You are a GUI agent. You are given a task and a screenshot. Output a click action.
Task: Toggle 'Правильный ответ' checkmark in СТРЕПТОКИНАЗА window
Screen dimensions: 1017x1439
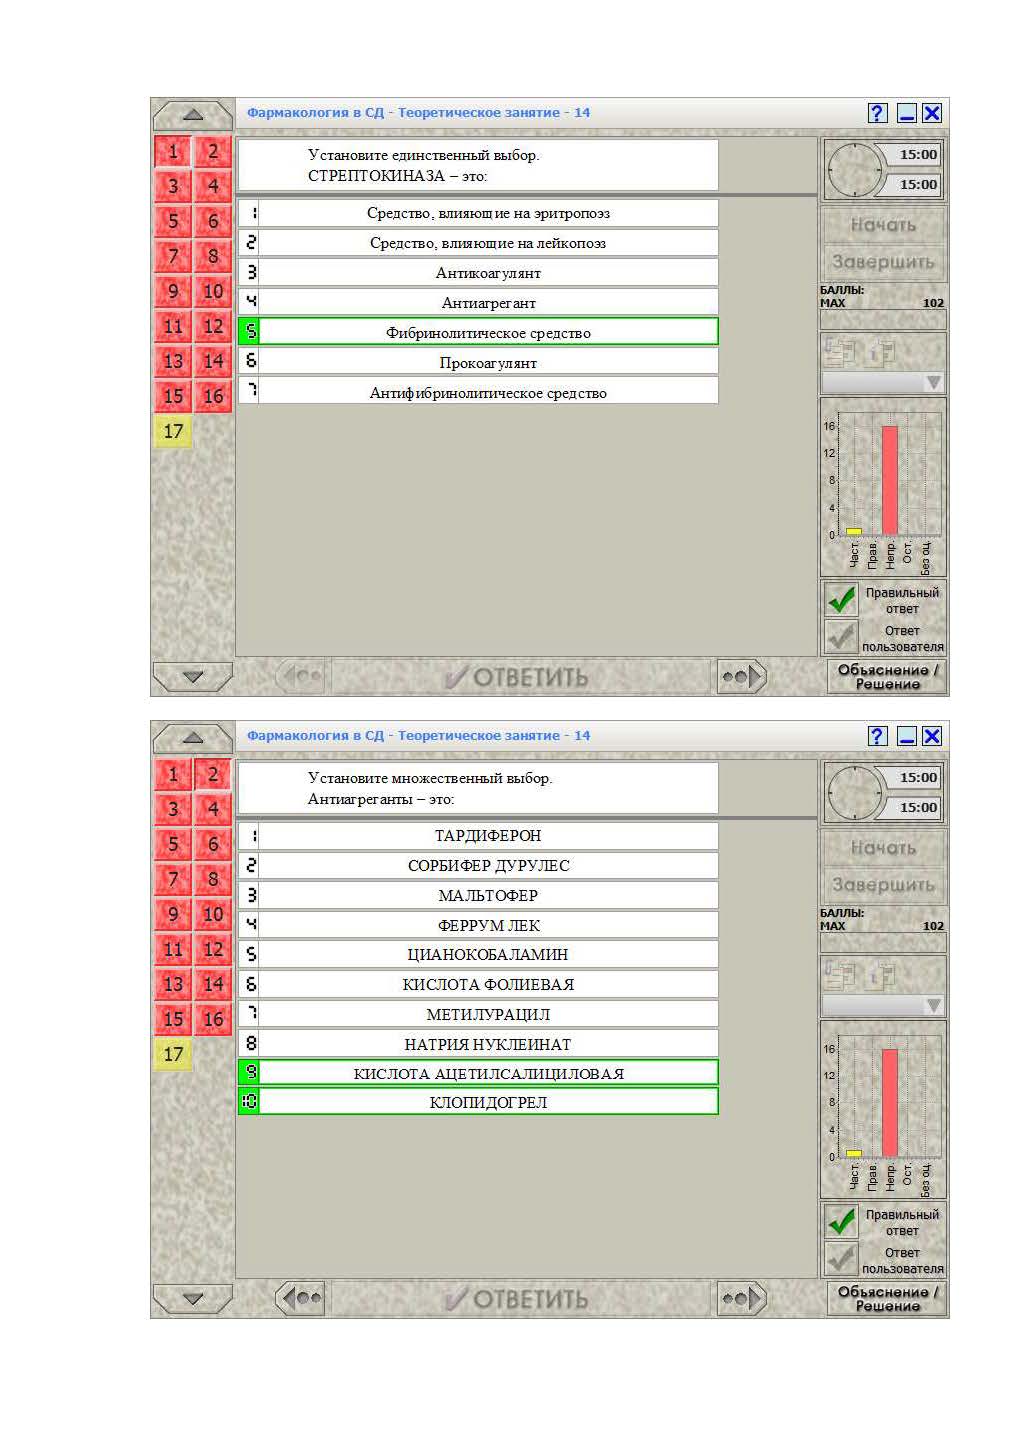[841, 599]
